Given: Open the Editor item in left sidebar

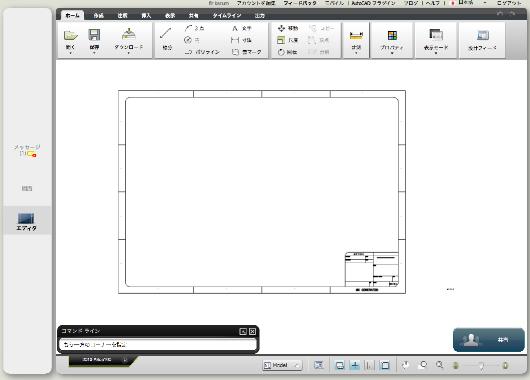Looking at the screenshot, I should [26, 221].
